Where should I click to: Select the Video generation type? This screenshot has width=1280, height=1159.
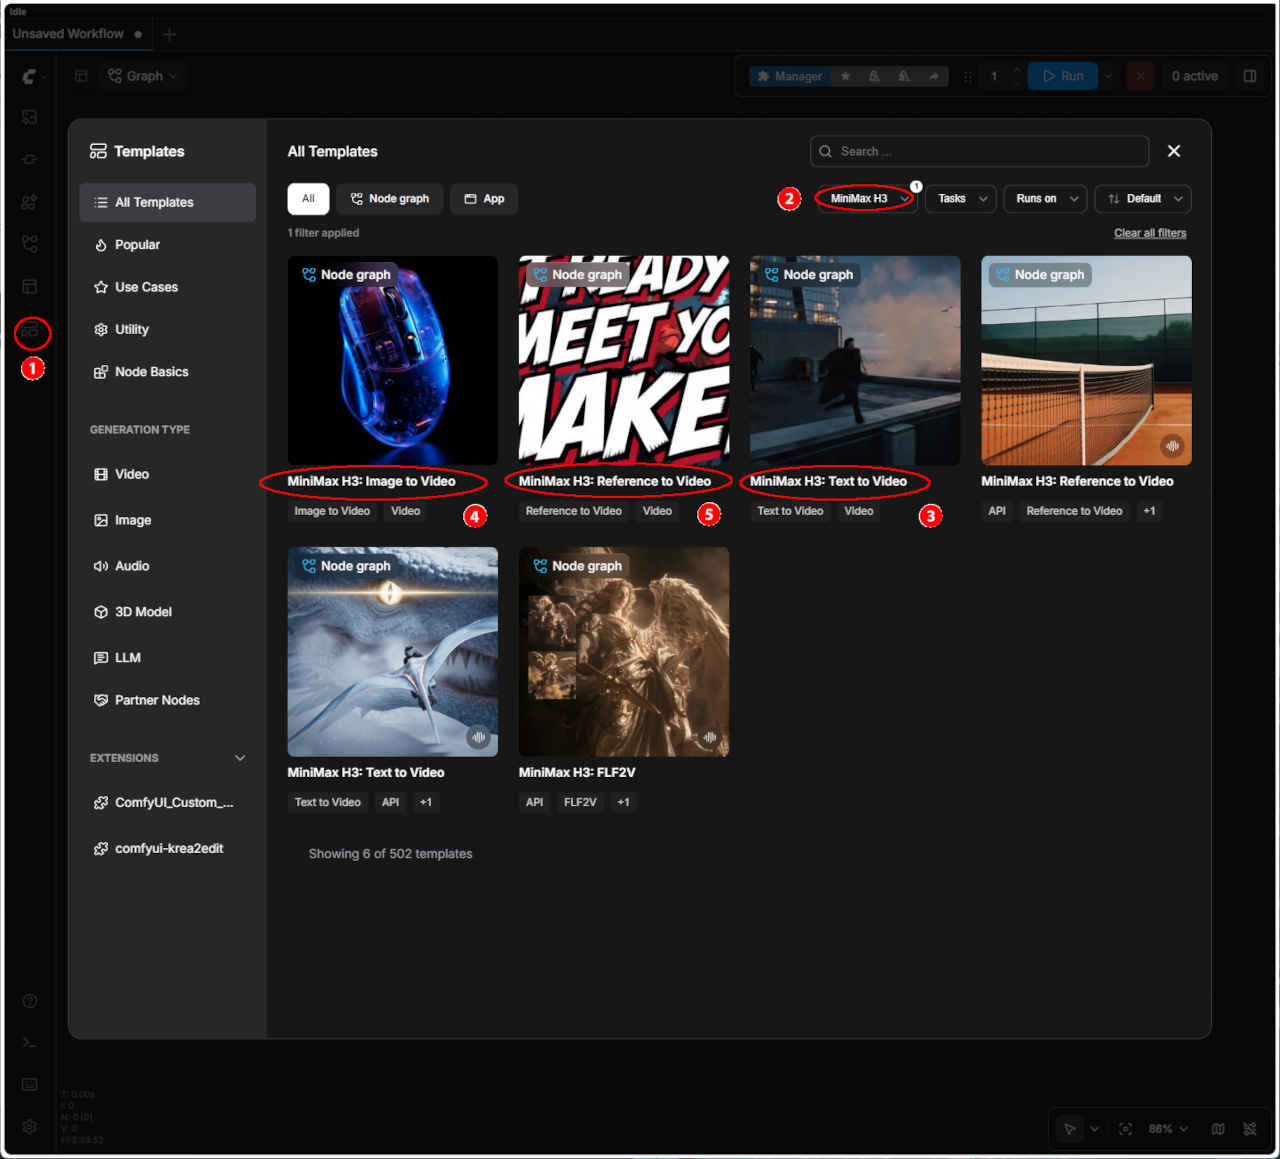point(167,474)
